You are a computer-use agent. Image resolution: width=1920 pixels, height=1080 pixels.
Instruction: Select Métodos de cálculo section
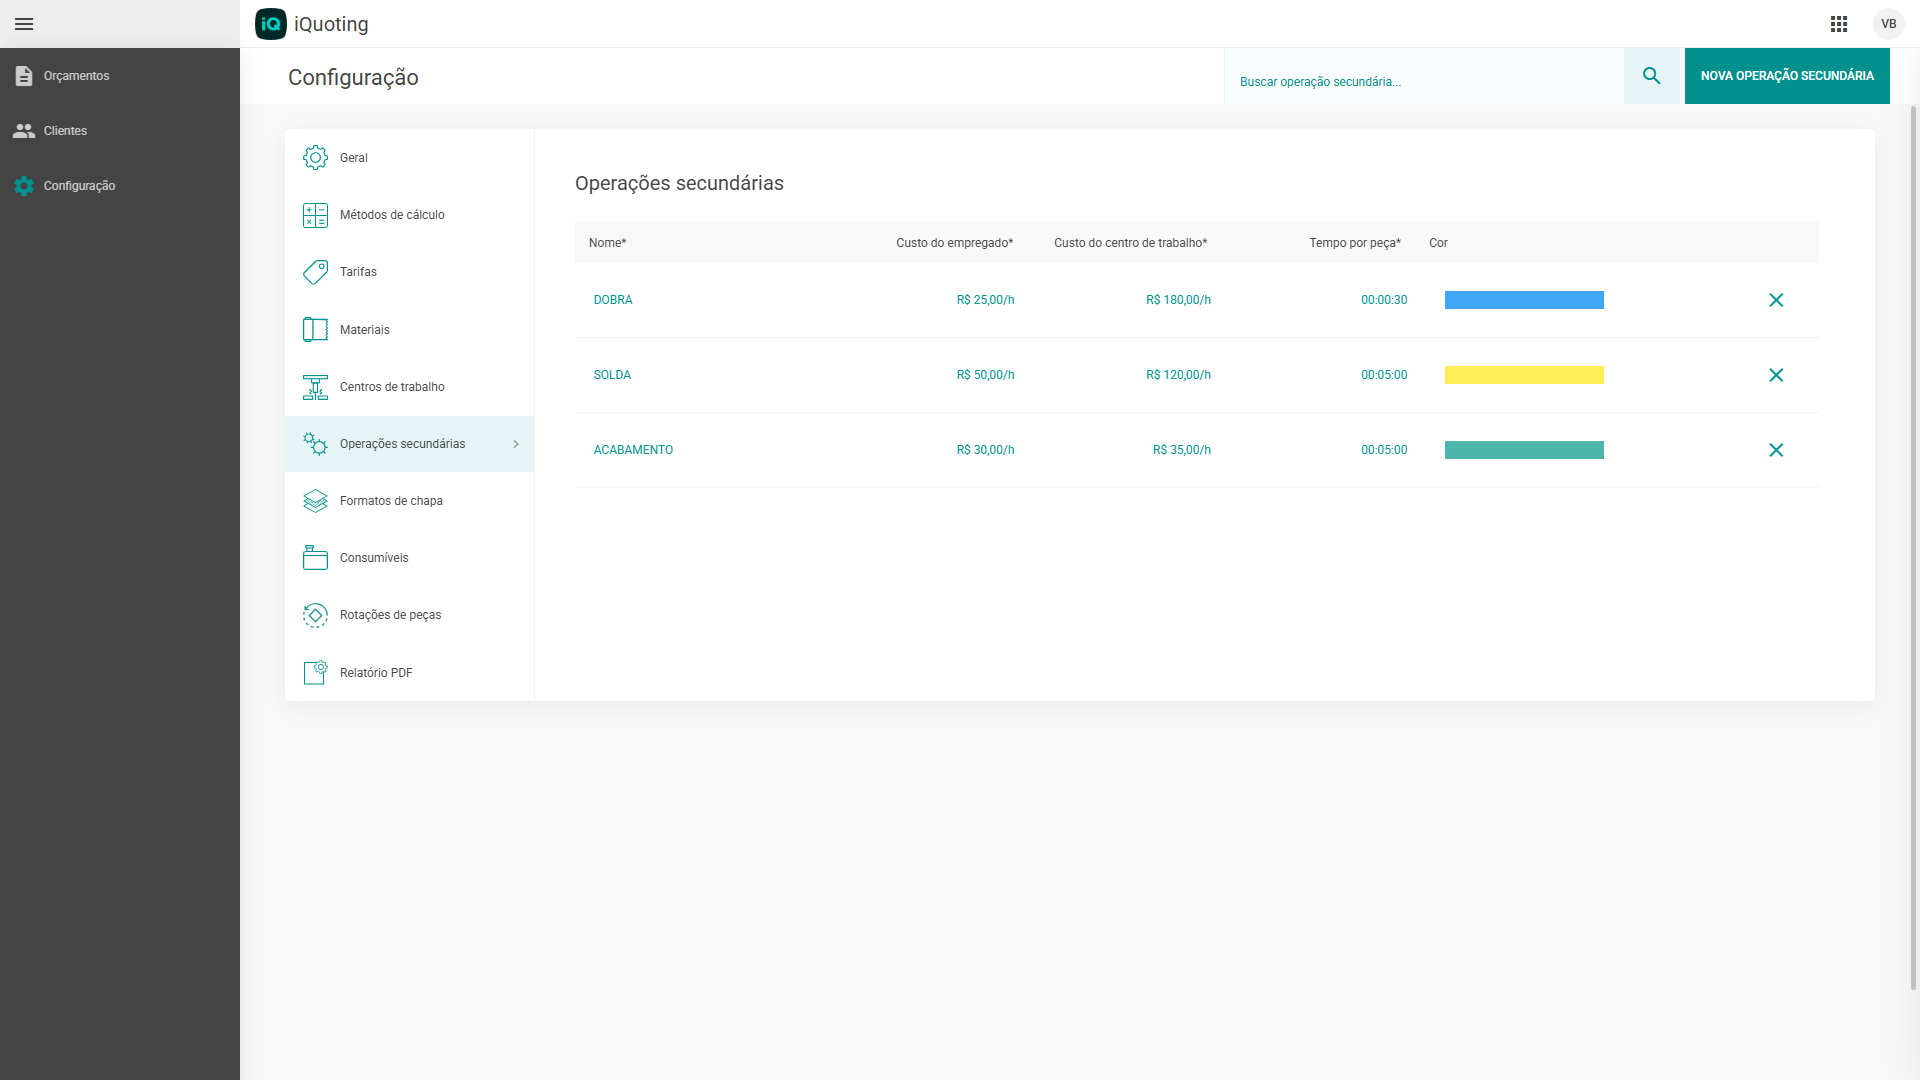(409, 215)
